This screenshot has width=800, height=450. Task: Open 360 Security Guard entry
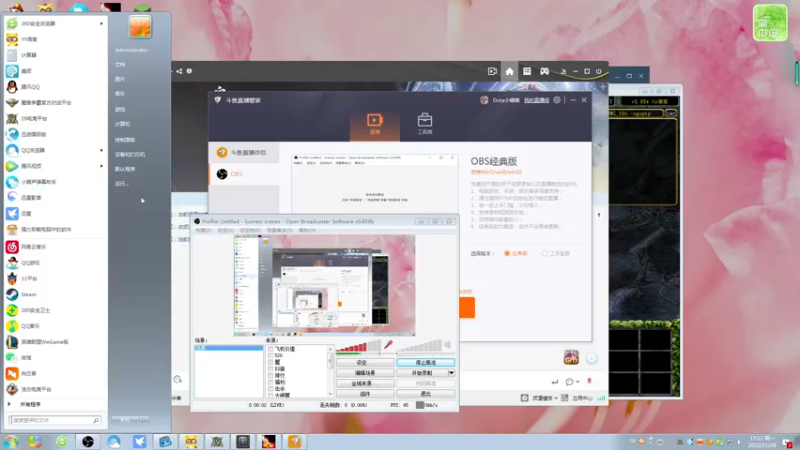(x=54, y=310)
